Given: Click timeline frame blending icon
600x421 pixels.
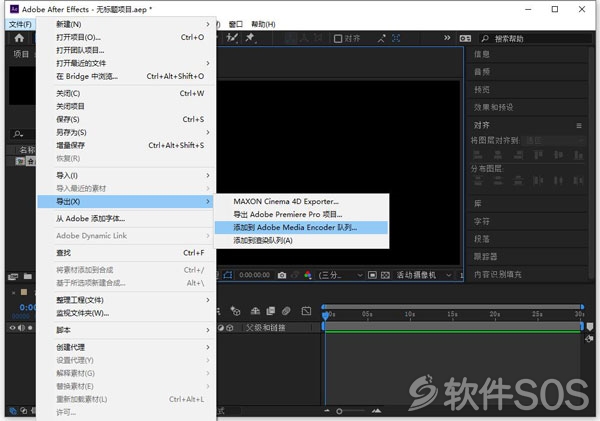Looking at the screenshot, I should tap(271, 311).
